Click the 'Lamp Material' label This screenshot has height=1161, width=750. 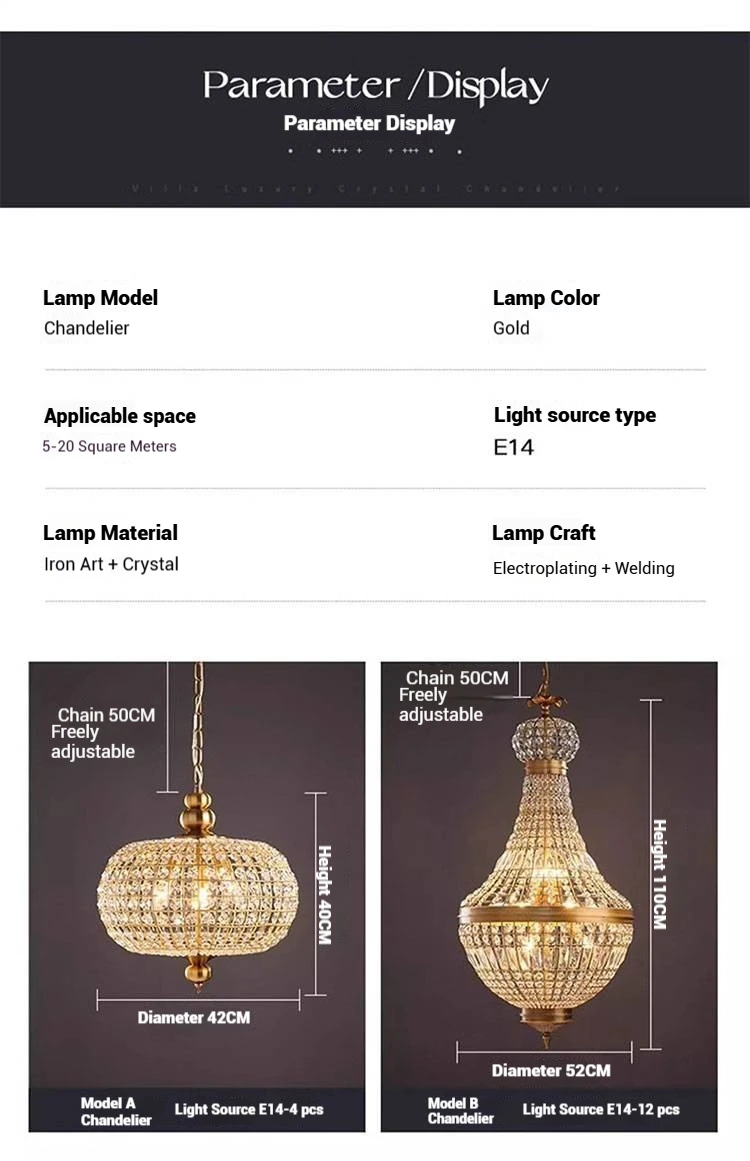[x=110, y=533]
